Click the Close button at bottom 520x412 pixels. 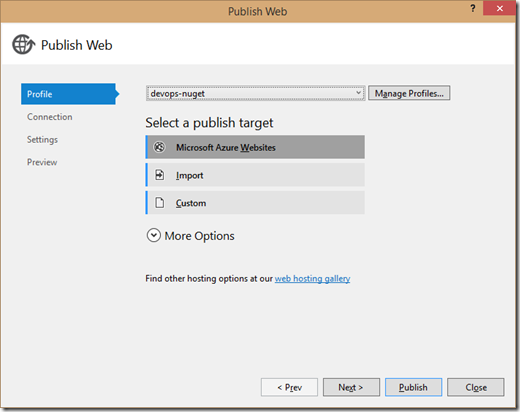476,387
